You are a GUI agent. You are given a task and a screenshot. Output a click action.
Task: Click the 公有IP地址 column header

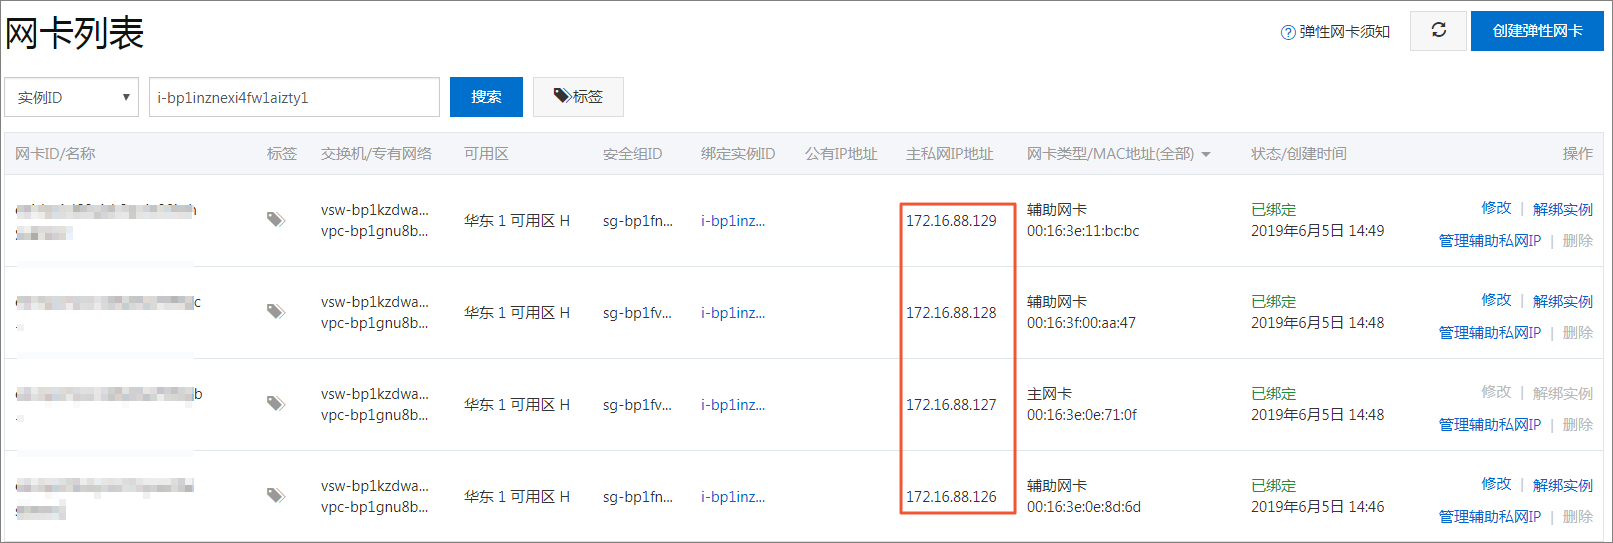pos(841,154)
